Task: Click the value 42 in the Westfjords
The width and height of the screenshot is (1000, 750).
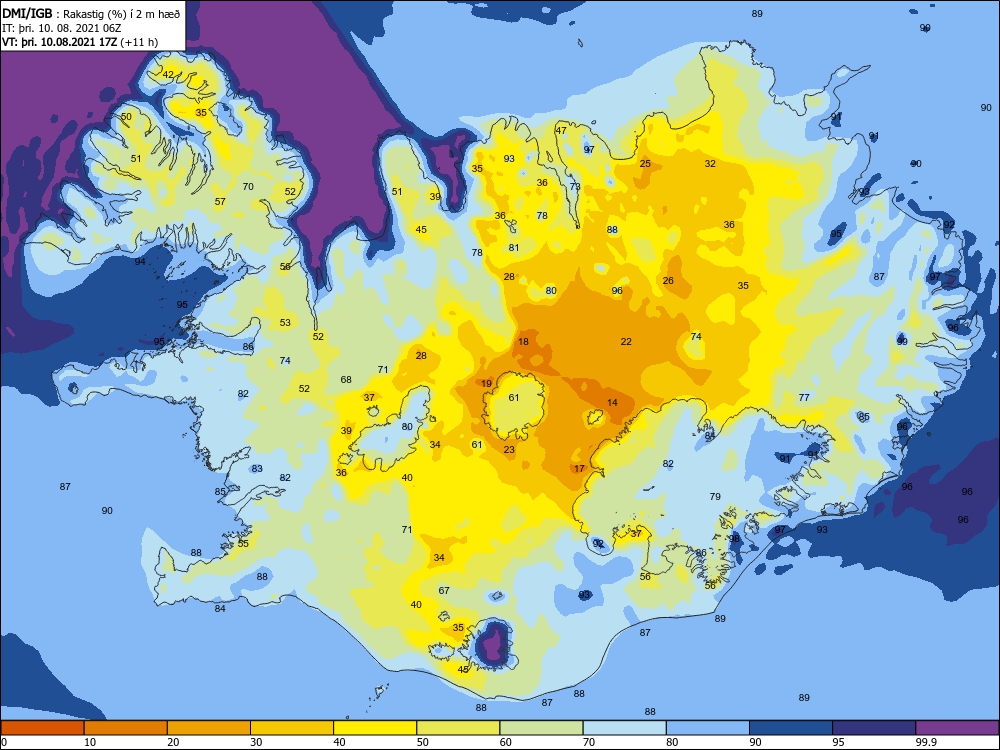Action: point(168,75)
